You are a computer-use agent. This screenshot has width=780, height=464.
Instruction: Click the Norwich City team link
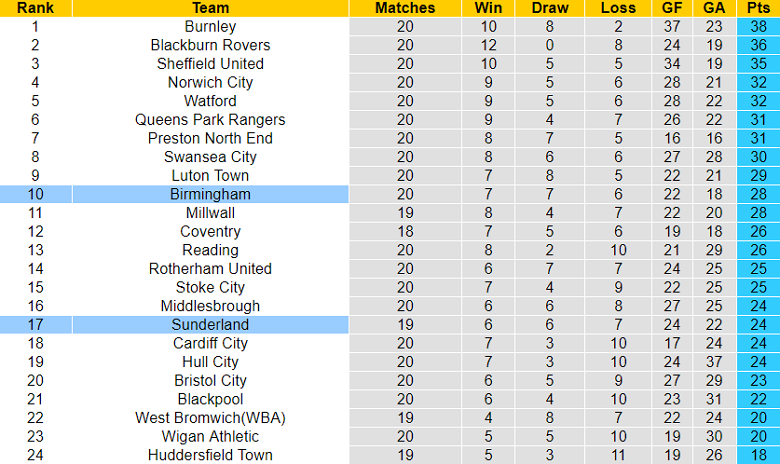(x=210, y=82)
